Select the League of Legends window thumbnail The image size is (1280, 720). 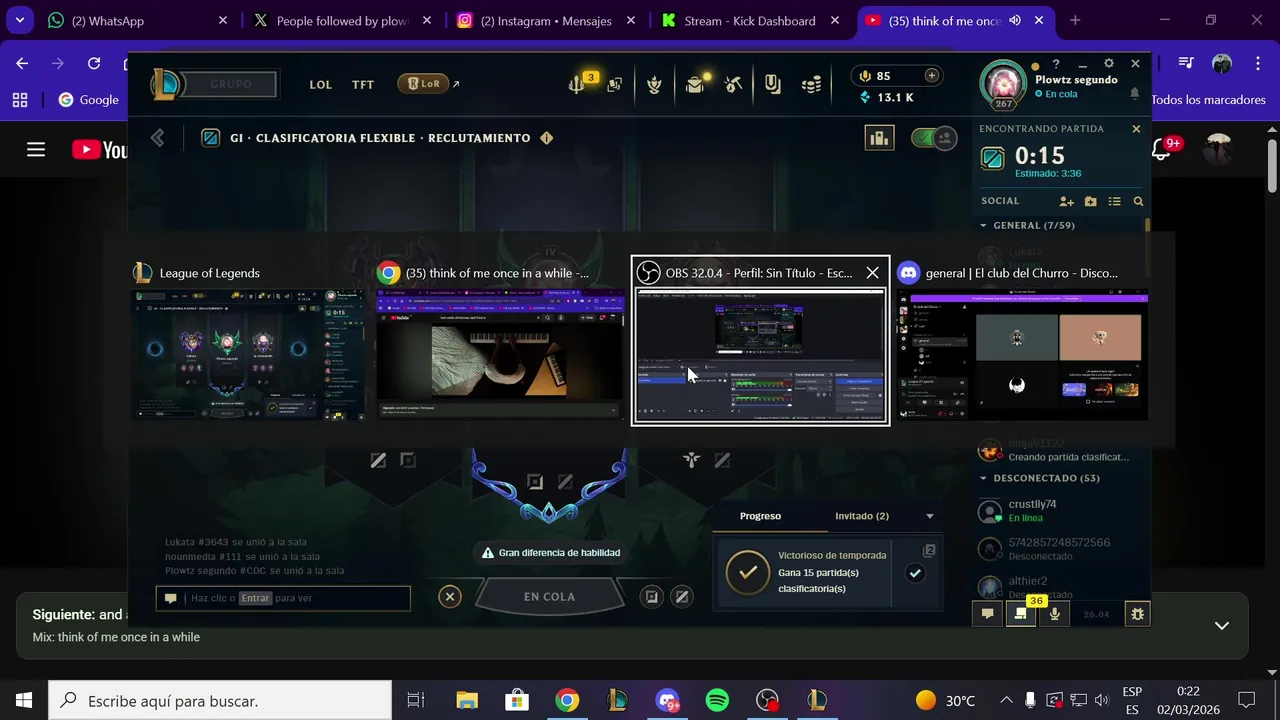click(248, 354)
